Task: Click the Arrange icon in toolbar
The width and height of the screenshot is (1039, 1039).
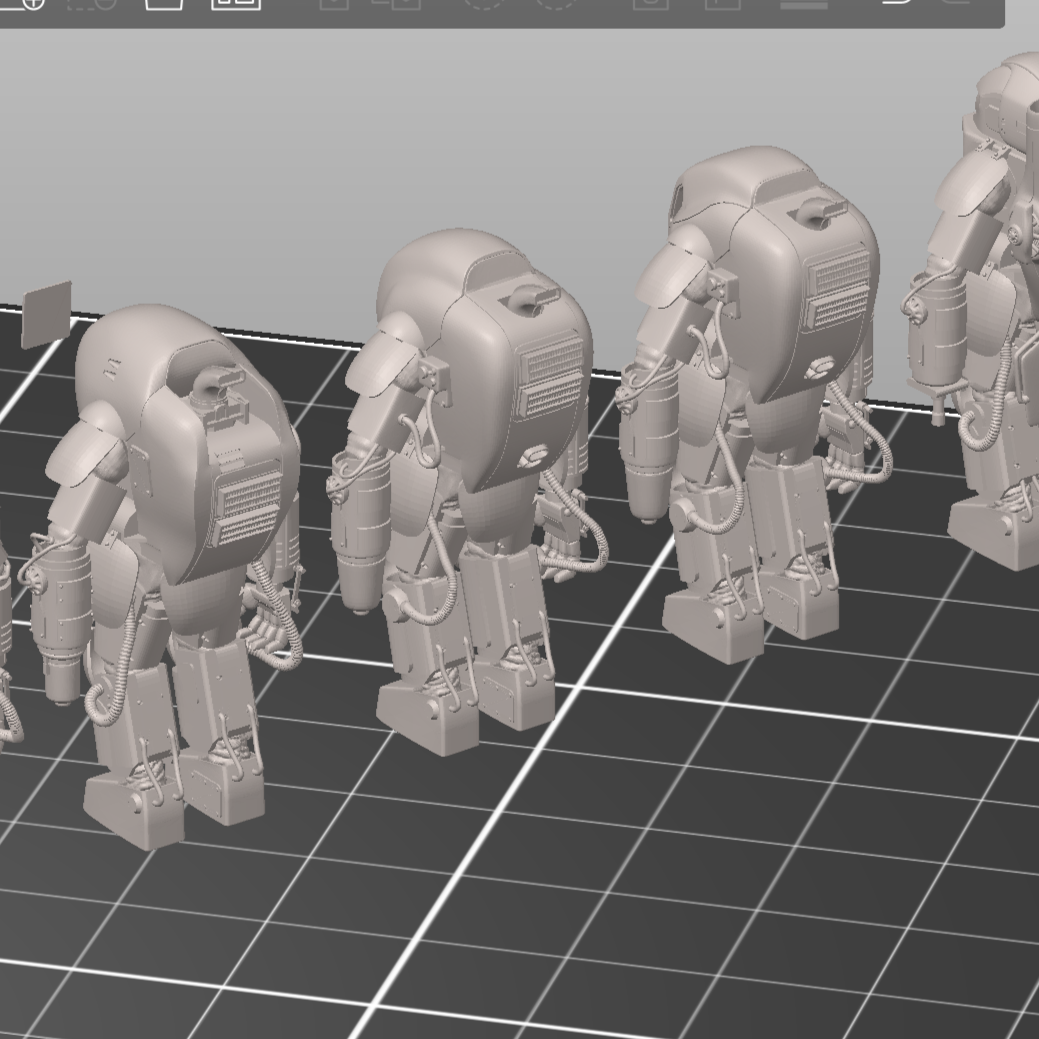Action: [236, 3]
